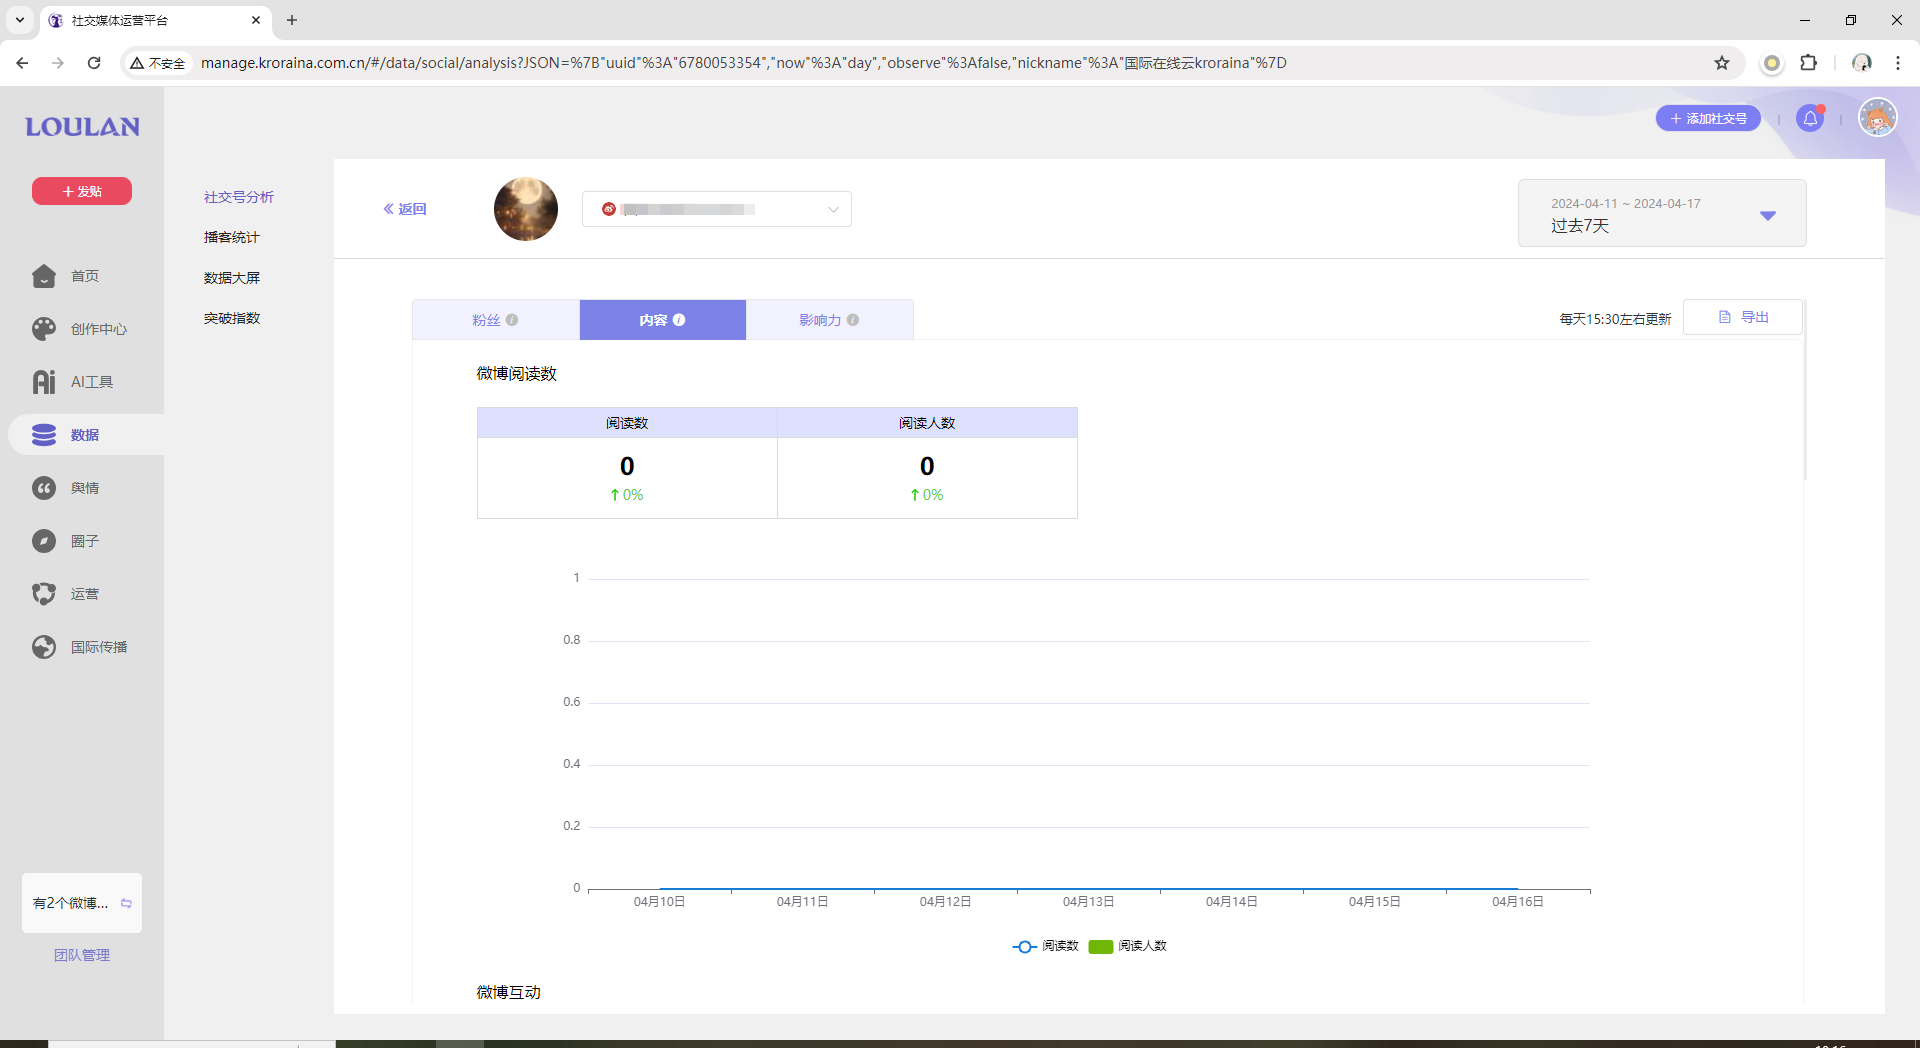
Task: Switch to 影响力 tab
Action: click(x=829, y=320)
